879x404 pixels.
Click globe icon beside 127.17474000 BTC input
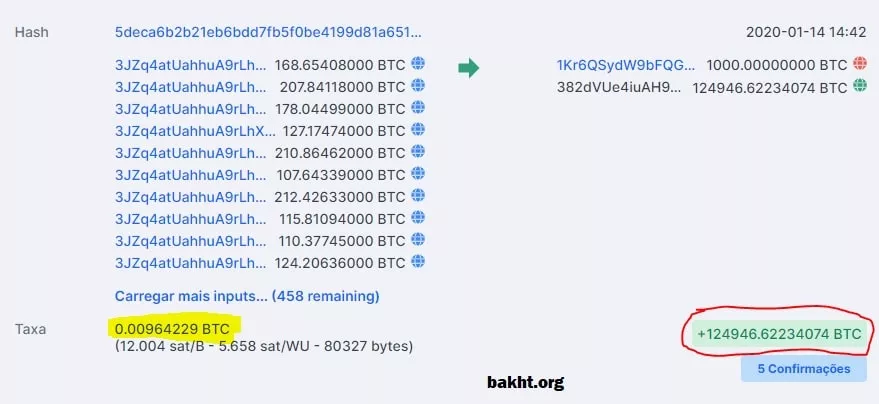point(418,130)
